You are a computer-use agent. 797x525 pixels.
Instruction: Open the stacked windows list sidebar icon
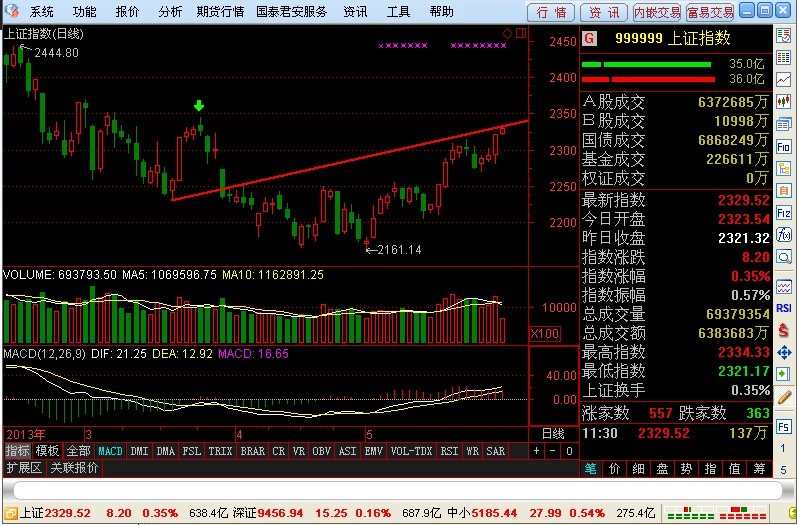click(x=783, y=124)
